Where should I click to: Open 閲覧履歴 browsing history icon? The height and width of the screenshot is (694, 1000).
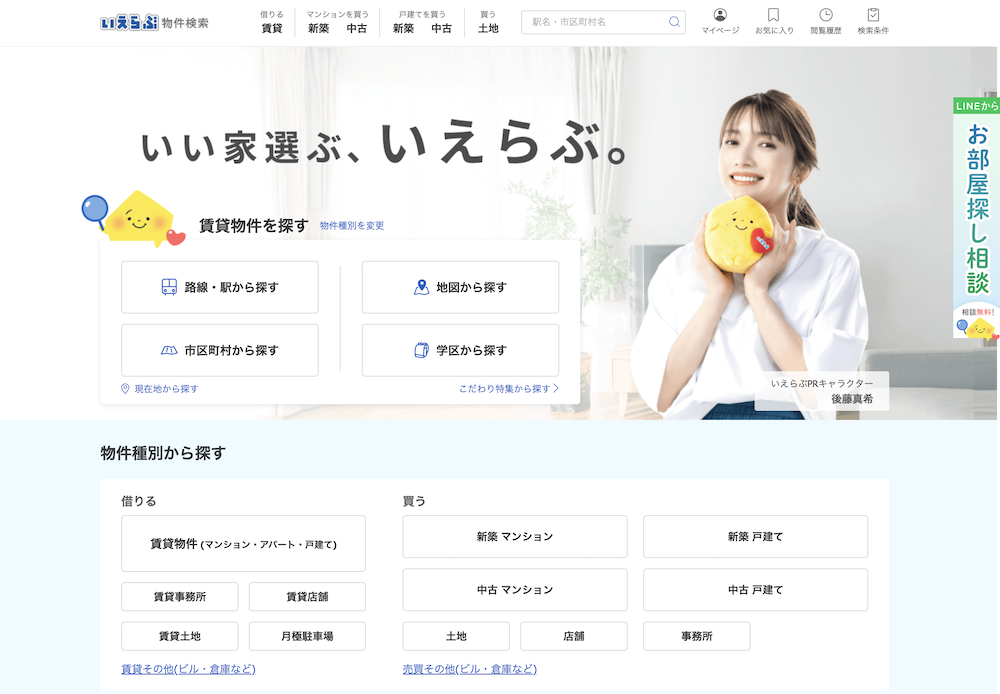click(x=827, y=21)
